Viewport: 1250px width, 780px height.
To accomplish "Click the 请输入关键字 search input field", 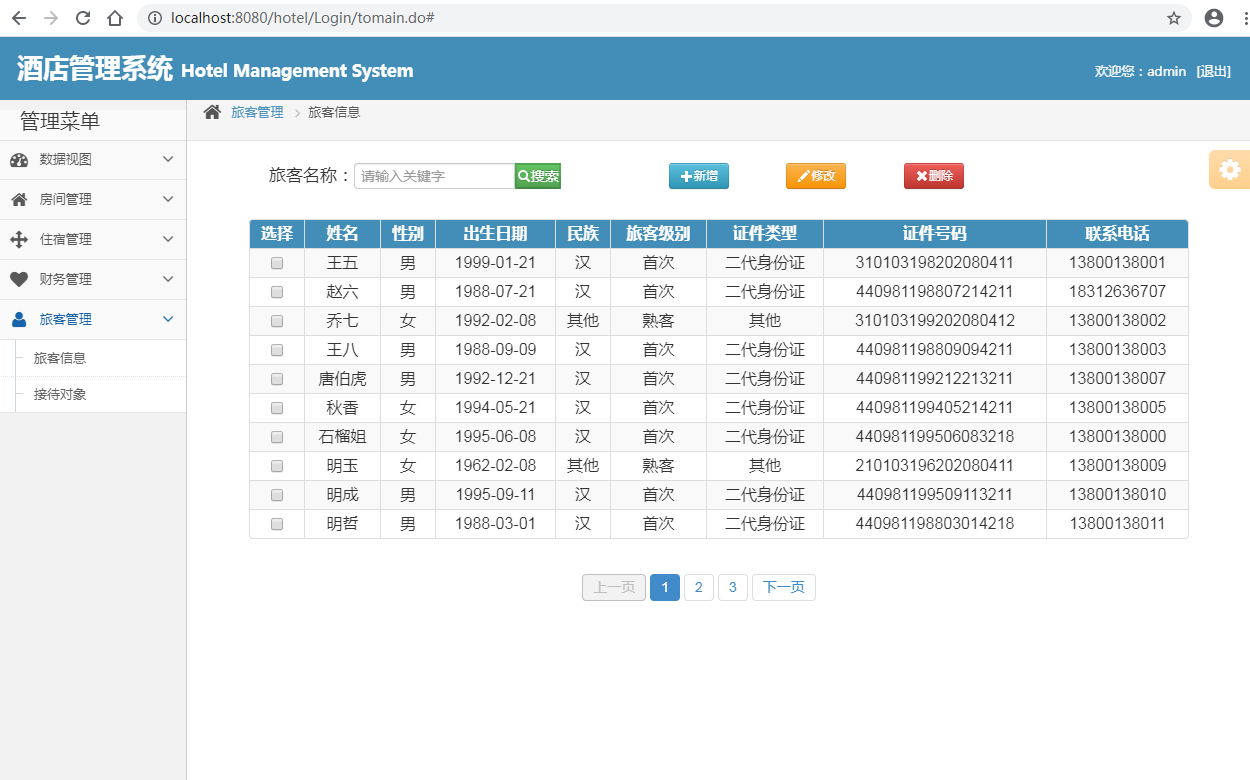I will point(433,175).
